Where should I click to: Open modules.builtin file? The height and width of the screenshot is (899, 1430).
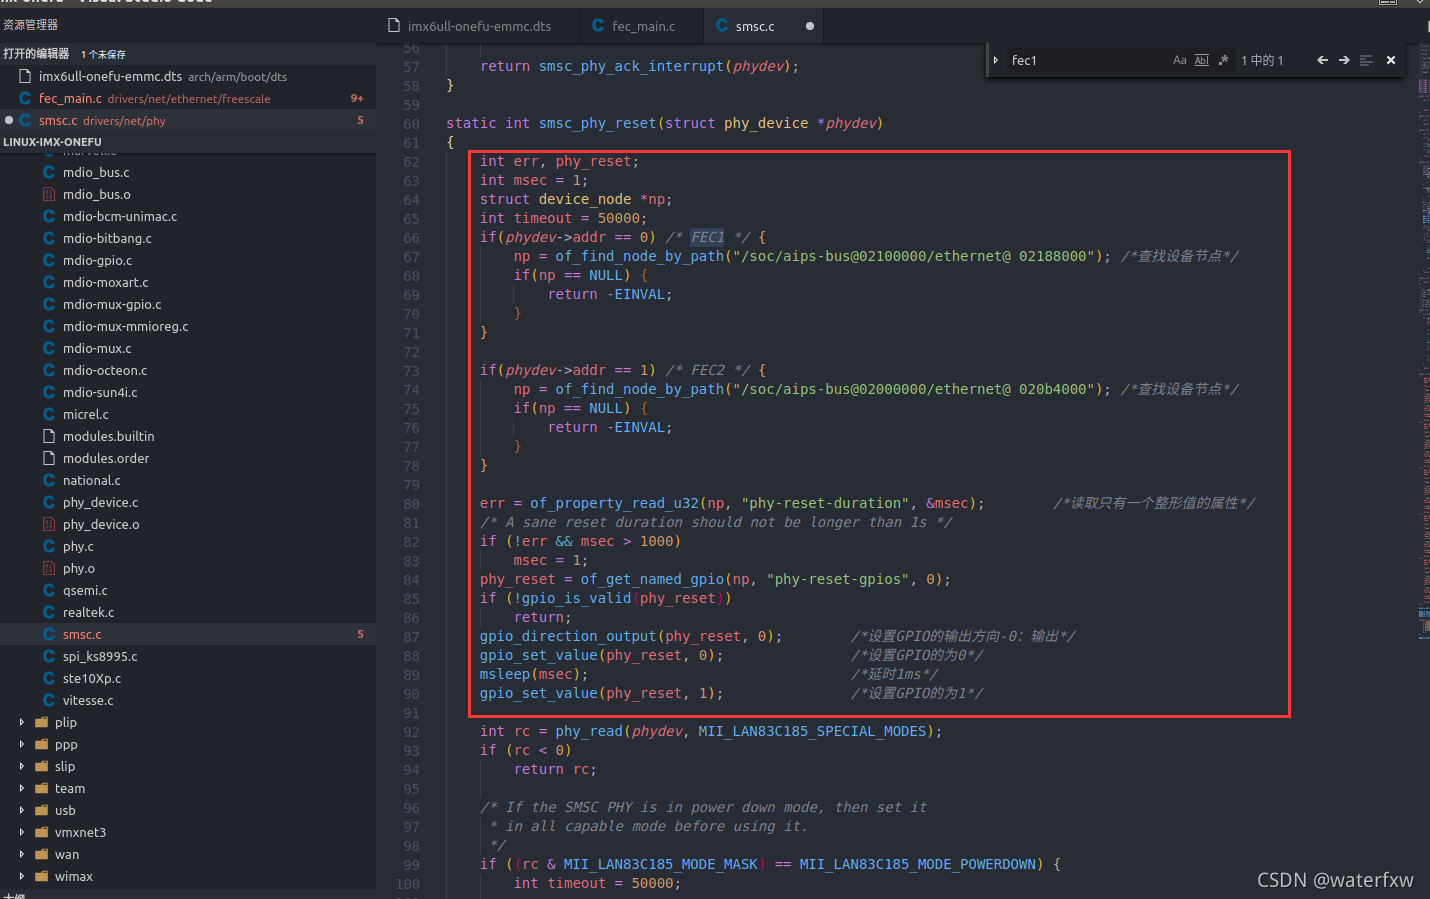[188, 436]
